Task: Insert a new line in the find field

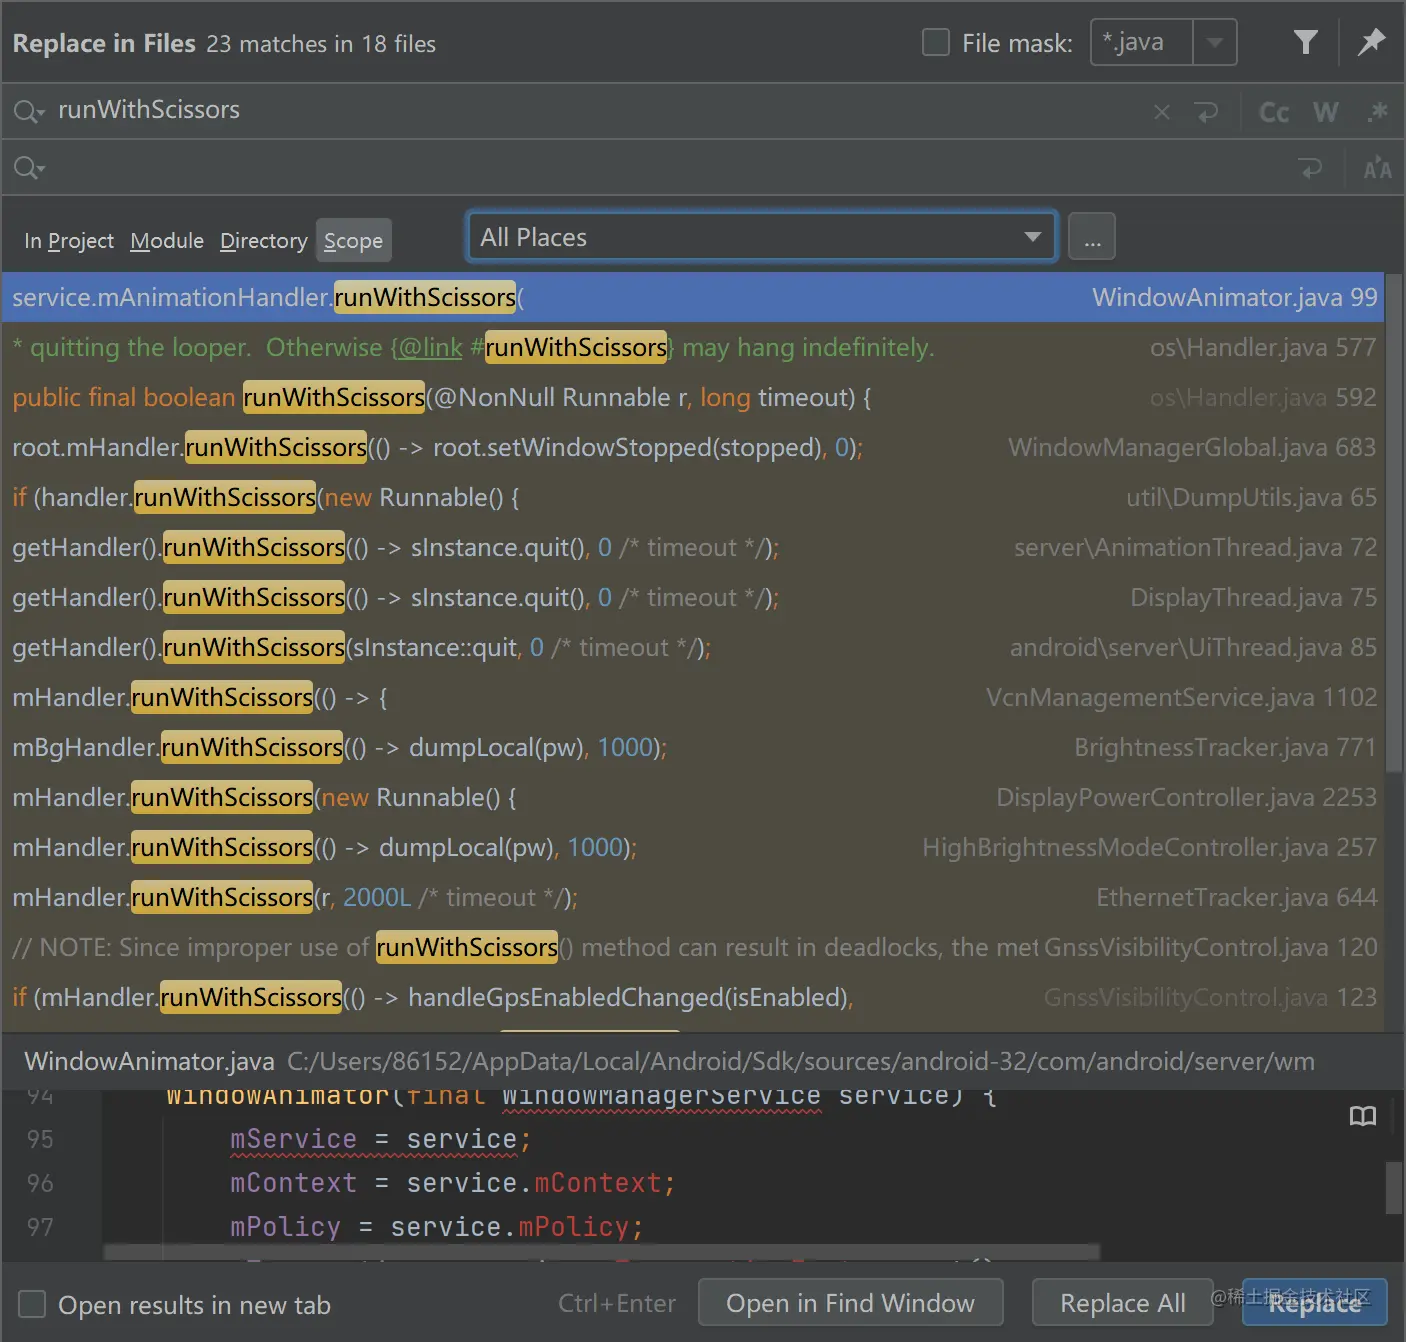Action: (1207, 112)
